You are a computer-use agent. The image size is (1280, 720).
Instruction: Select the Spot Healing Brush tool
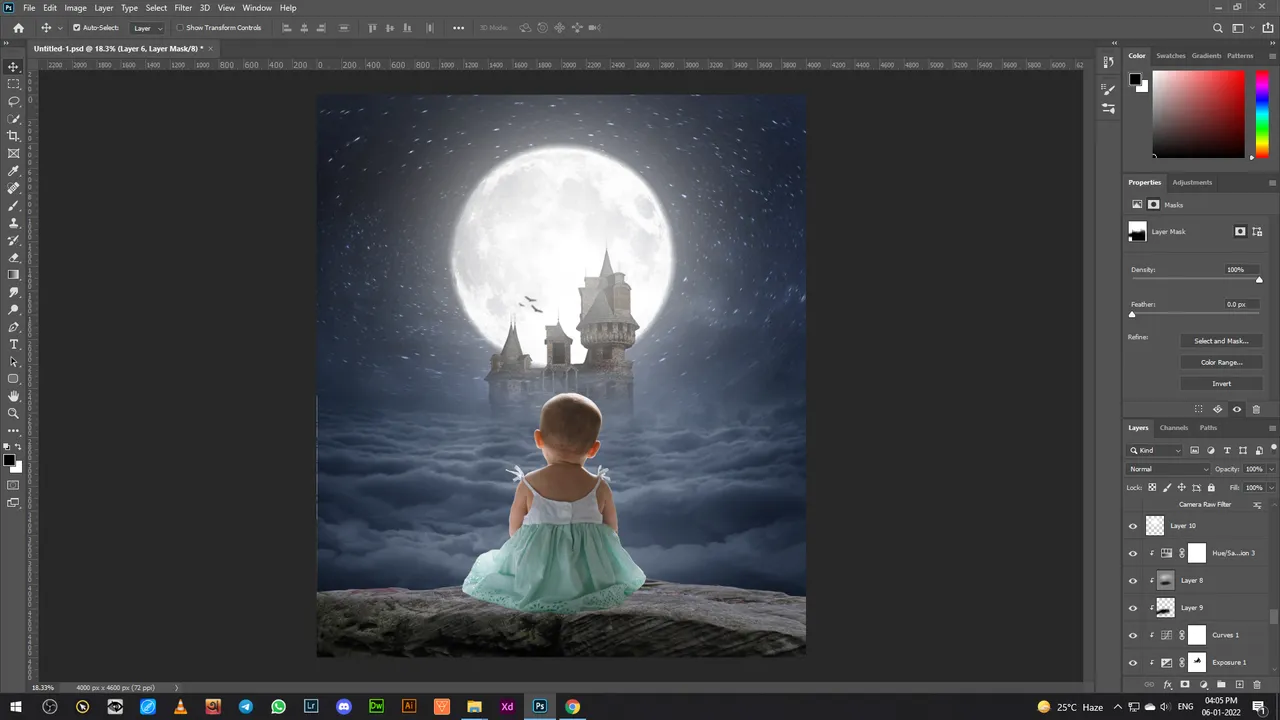click(x=14, y=188)
